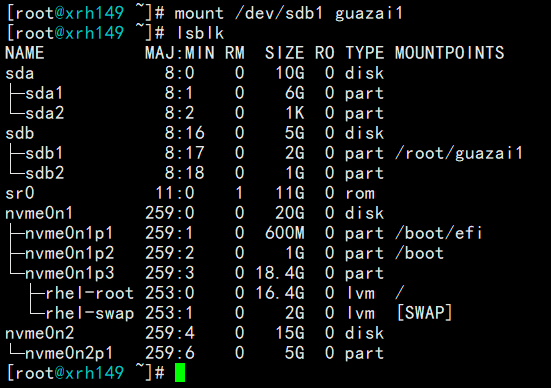This screenshot has width=551, height=388.
Task: Click the '11:0' device number
Action: pos(175,193)
